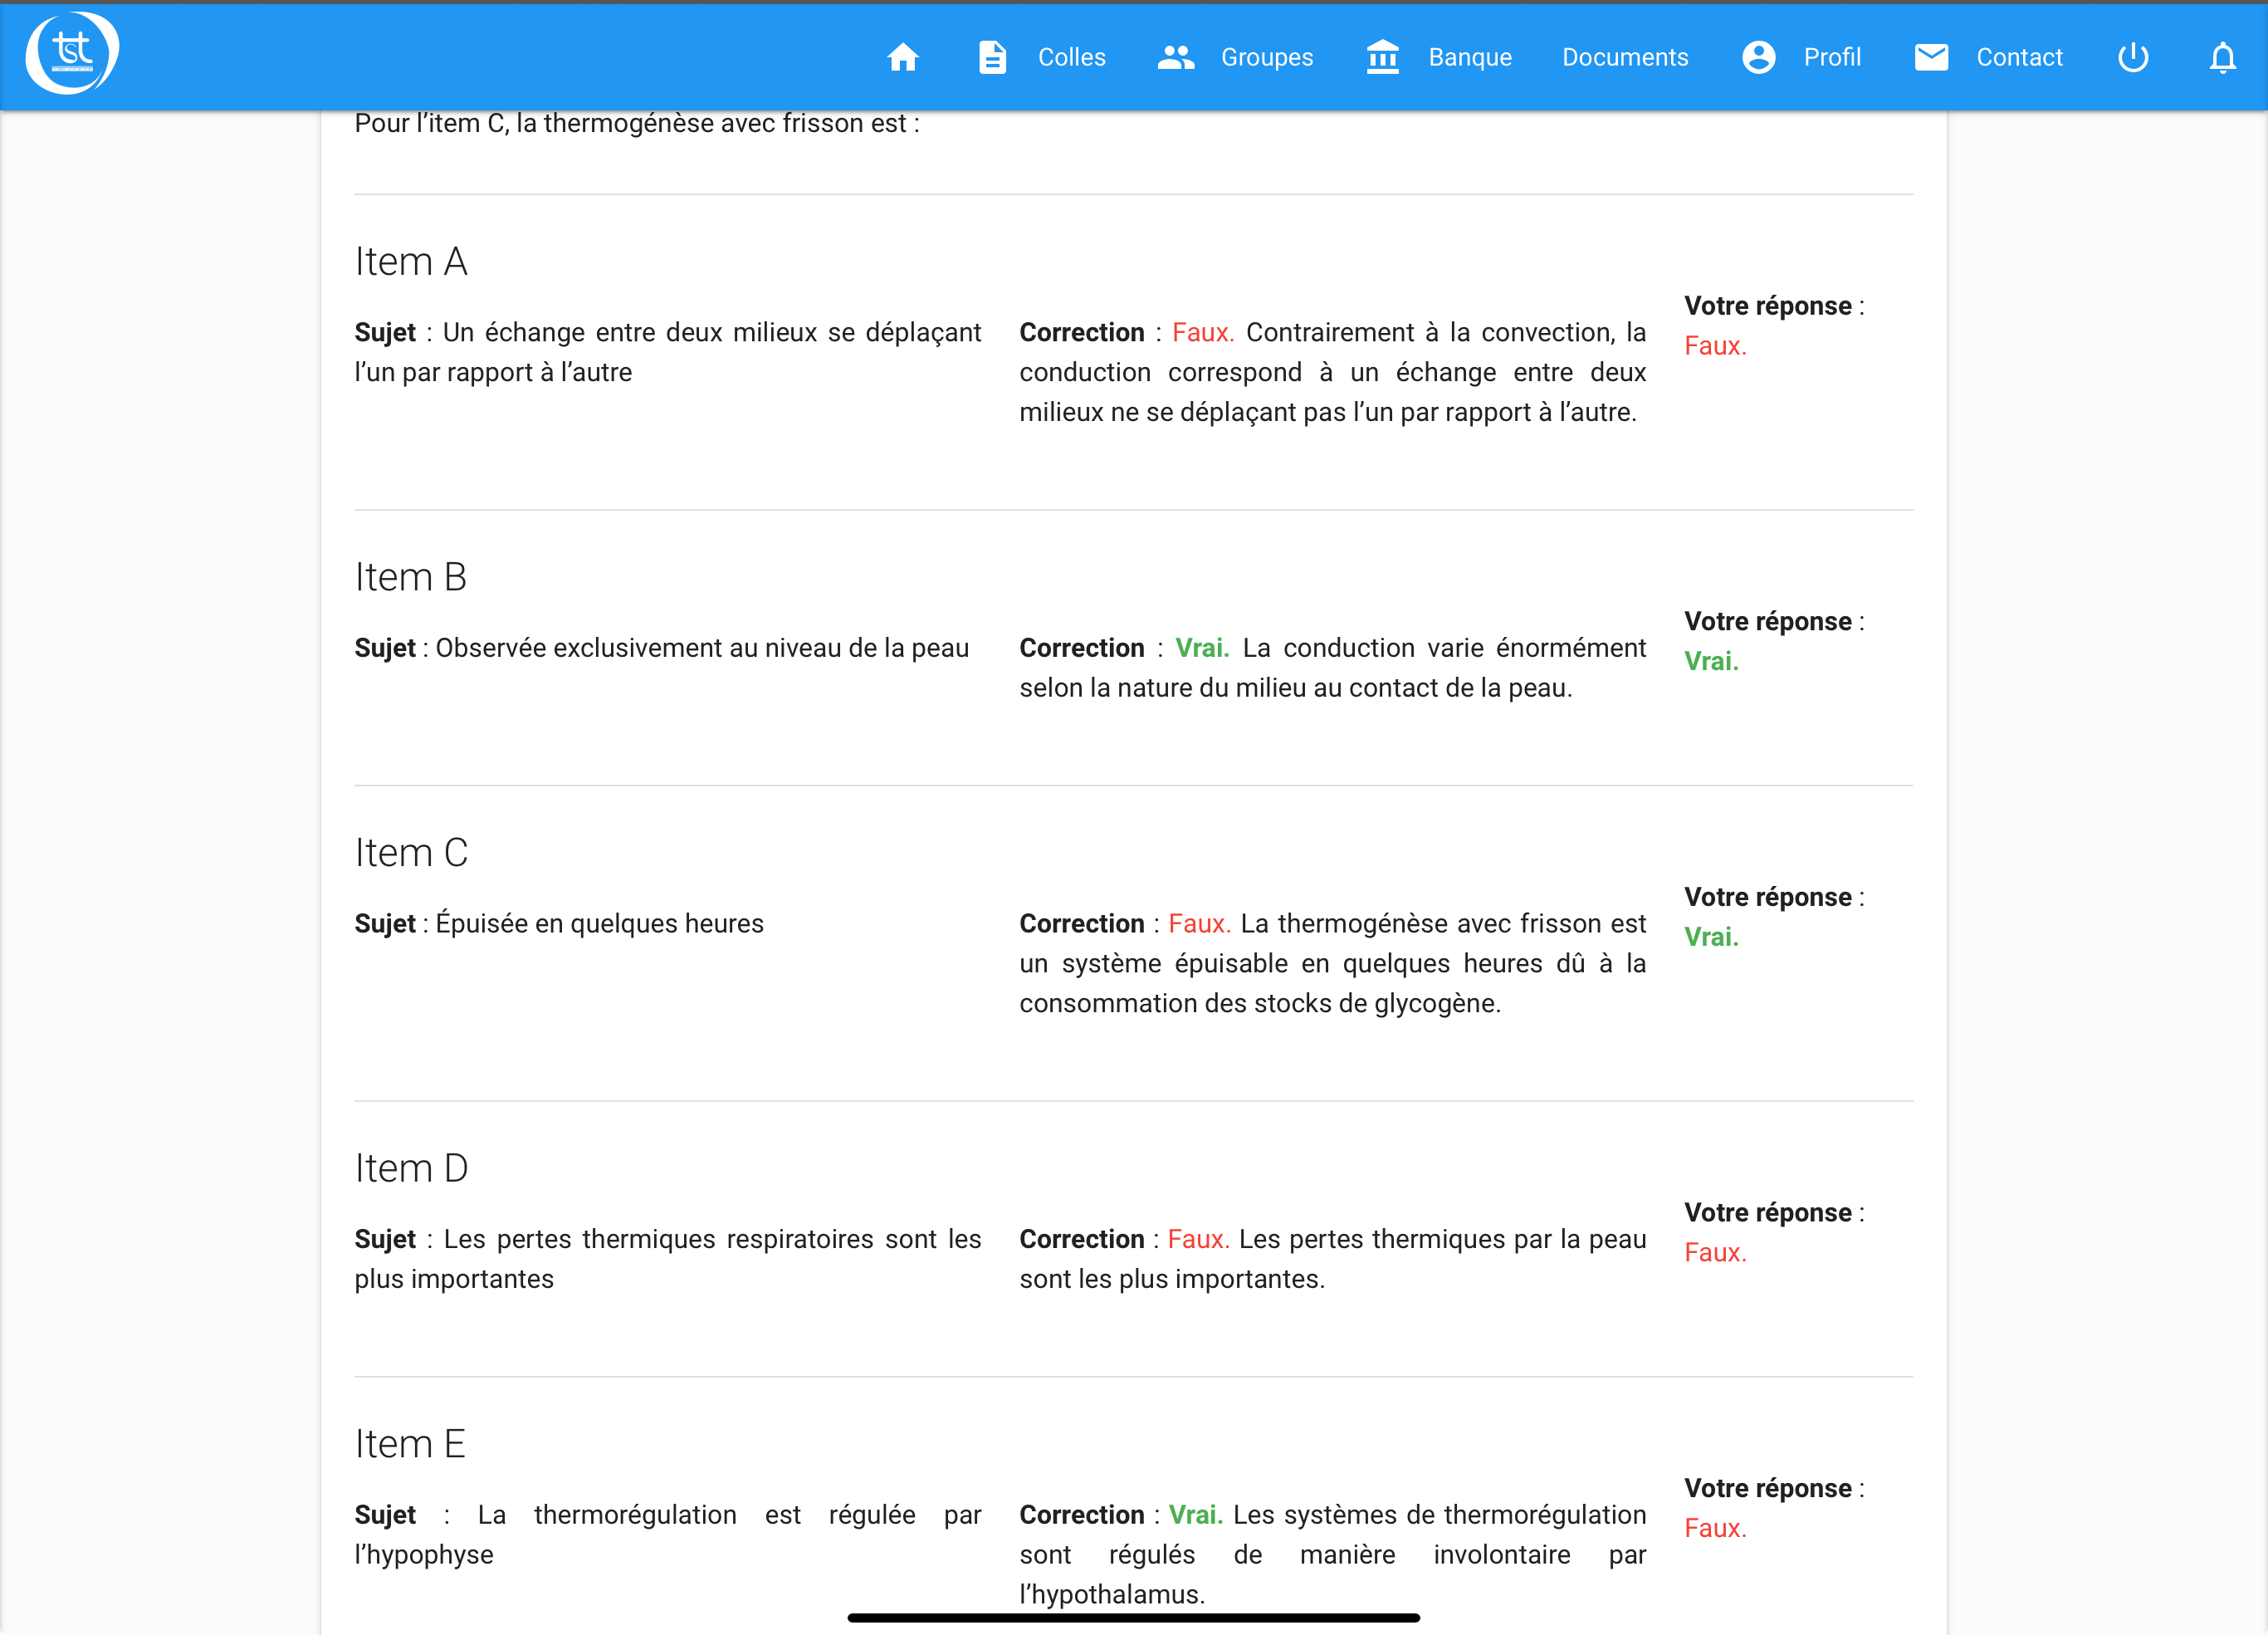Open the Banque menu item
Screen dimensions: 2268x1635
pos(1469,58)
